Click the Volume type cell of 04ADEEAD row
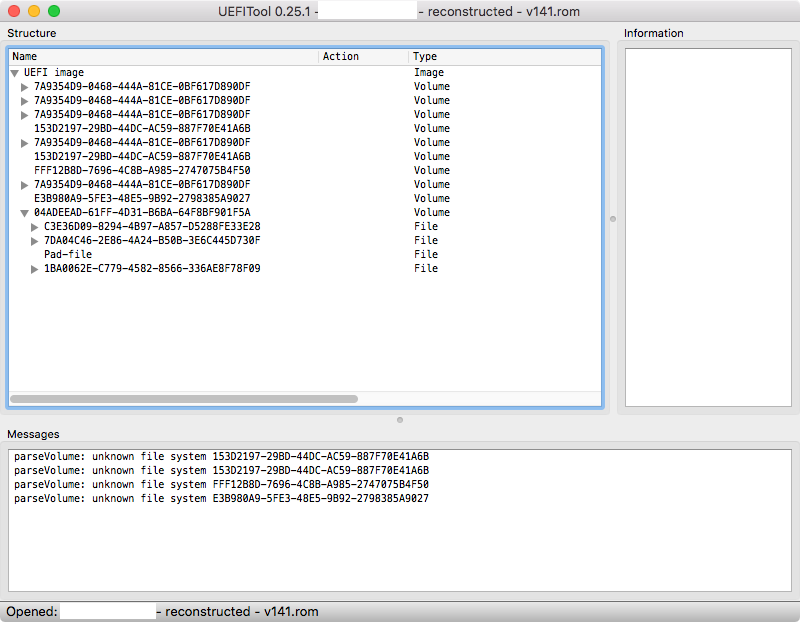The height and width of the screenshot is (622, 800). coord(432,212)
